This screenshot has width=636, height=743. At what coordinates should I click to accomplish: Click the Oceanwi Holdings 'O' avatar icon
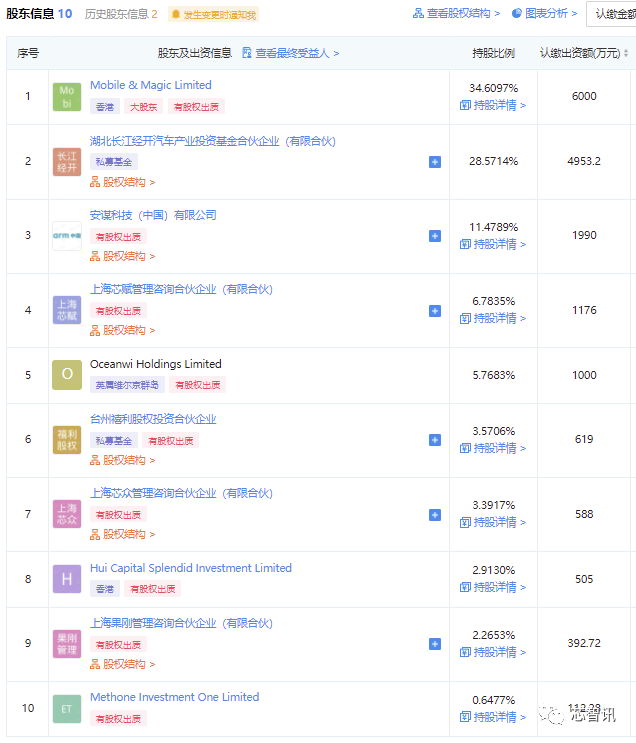pyautogui.click(x=67, y=375)
